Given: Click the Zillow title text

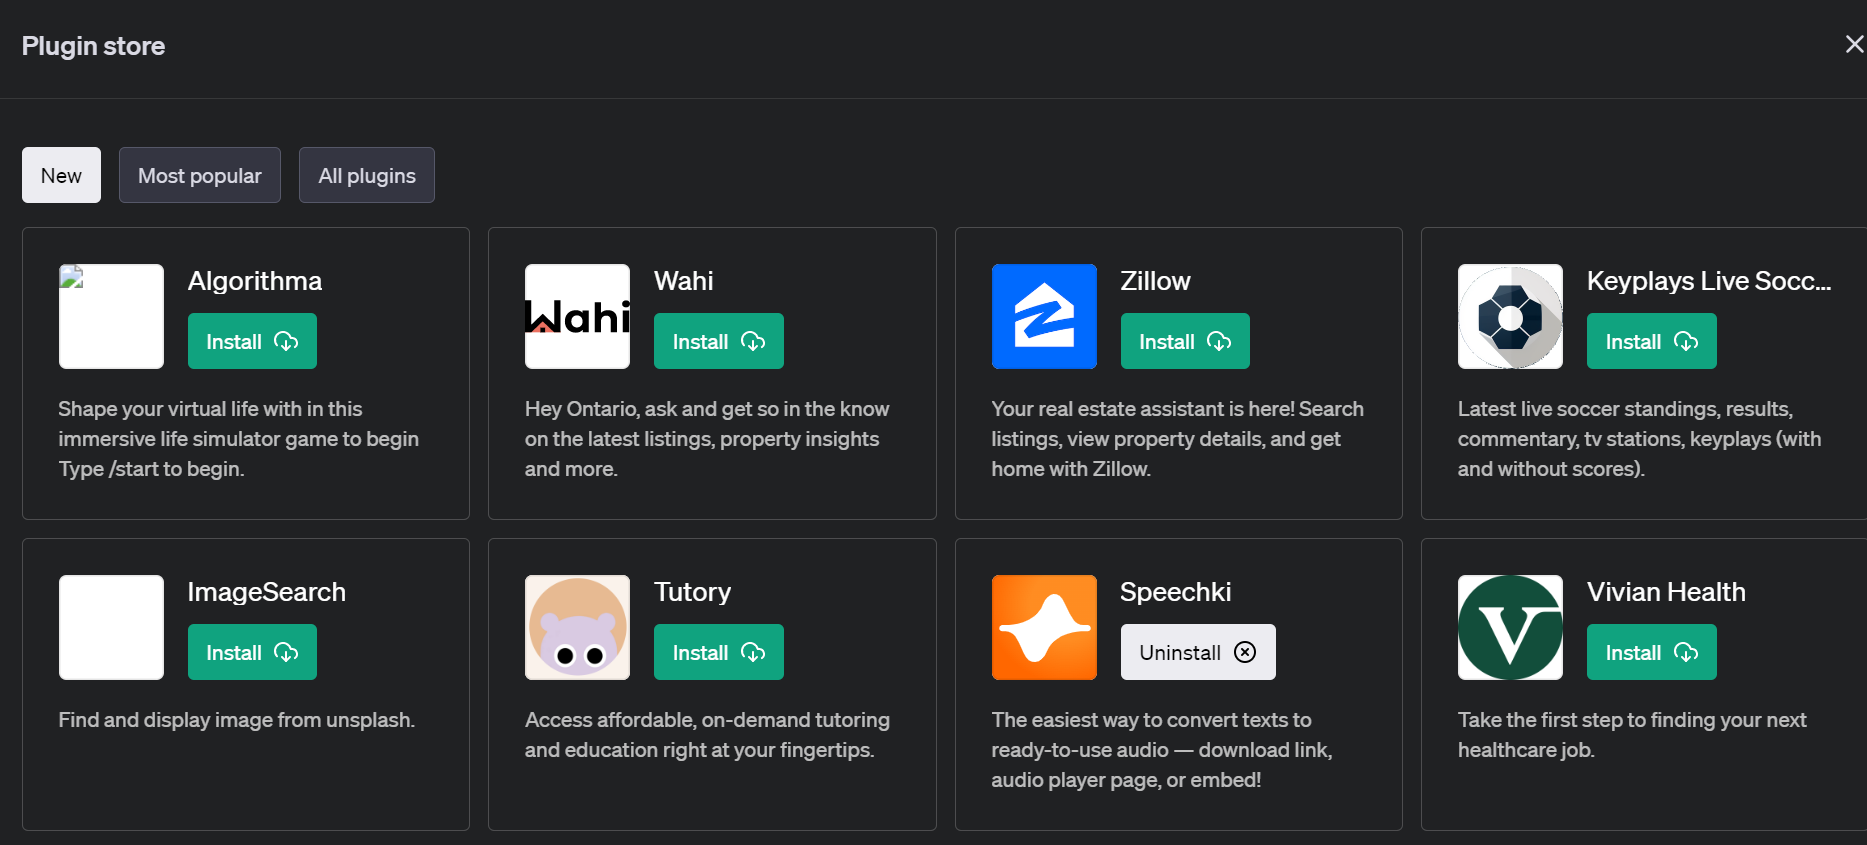Looking at the screenshot, I should [x=1155, y=281].
